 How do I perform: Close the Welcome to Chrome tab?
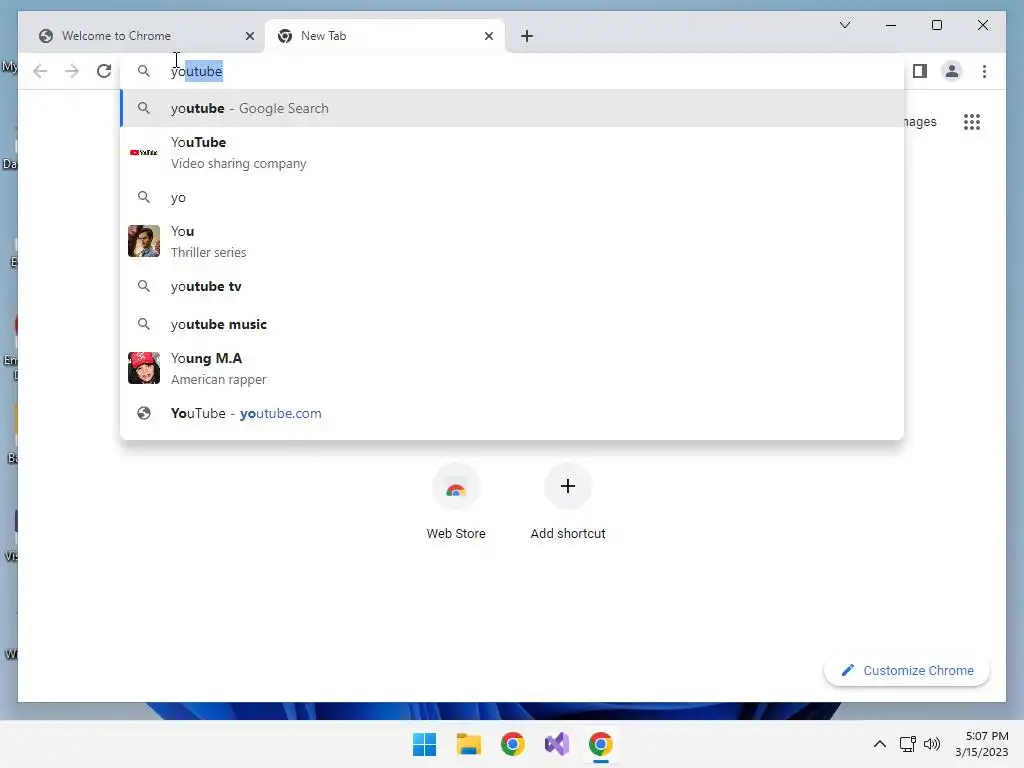pos(249,36)
